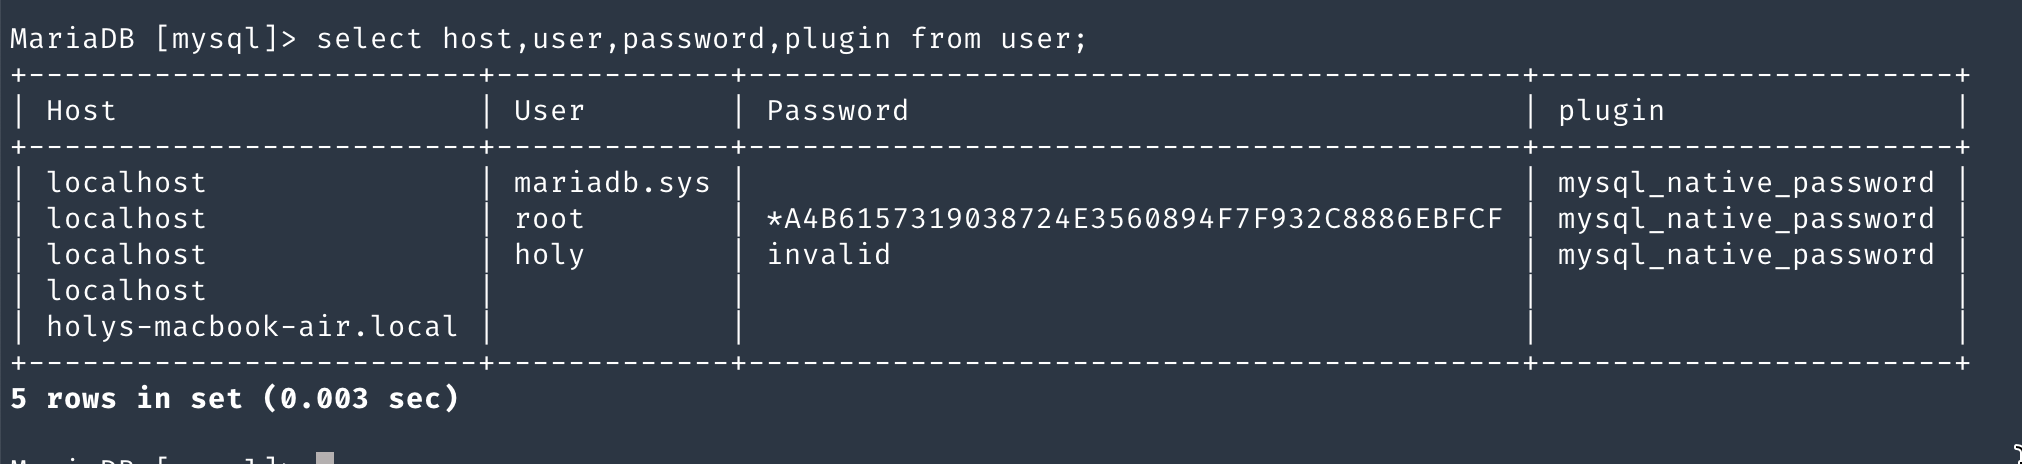The image size is (2022, 464).
Task: Select the mariadb.sys user cell
Action: click(612, 183)
